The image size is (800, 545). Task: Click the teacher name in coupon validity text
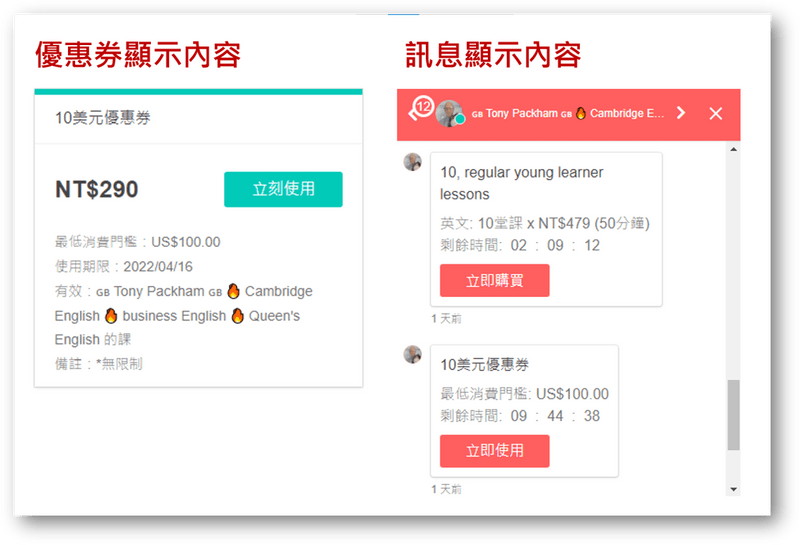coord(159,292)
